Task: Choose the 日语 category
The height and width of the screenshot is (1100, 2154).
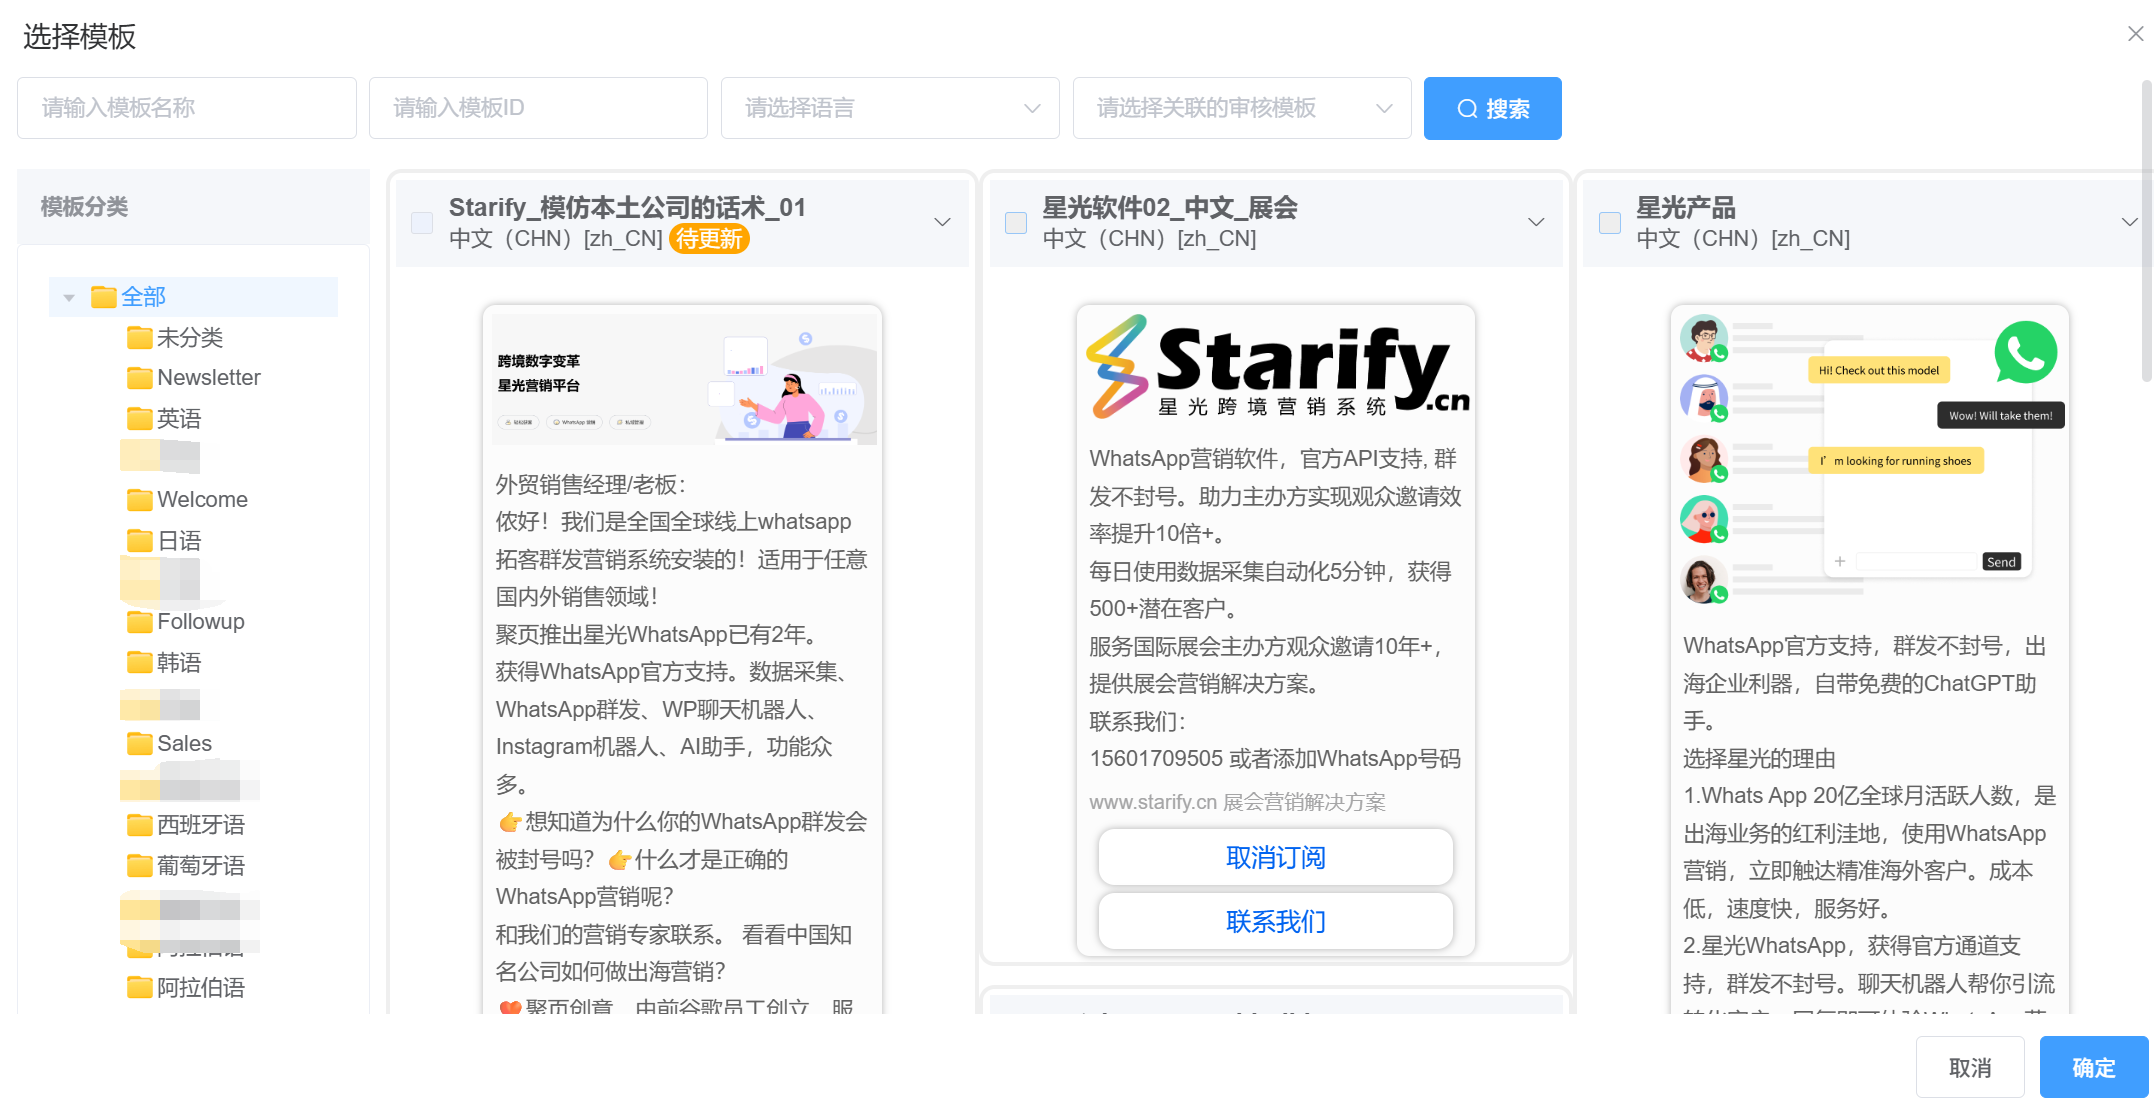Action: (x=179, y=541)
